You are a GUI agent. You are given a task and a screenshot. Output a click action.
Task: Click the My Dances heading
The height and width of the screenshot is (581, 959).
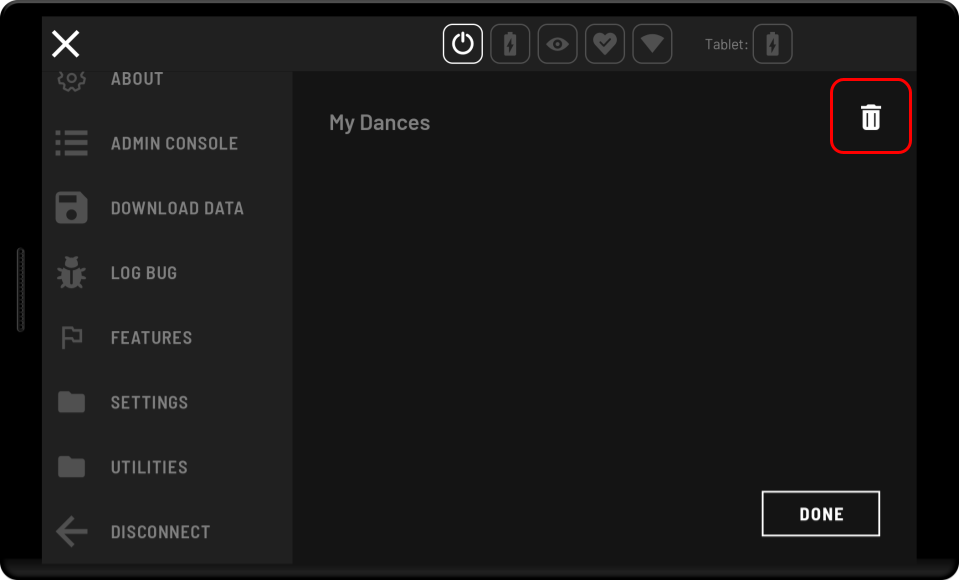379,123
